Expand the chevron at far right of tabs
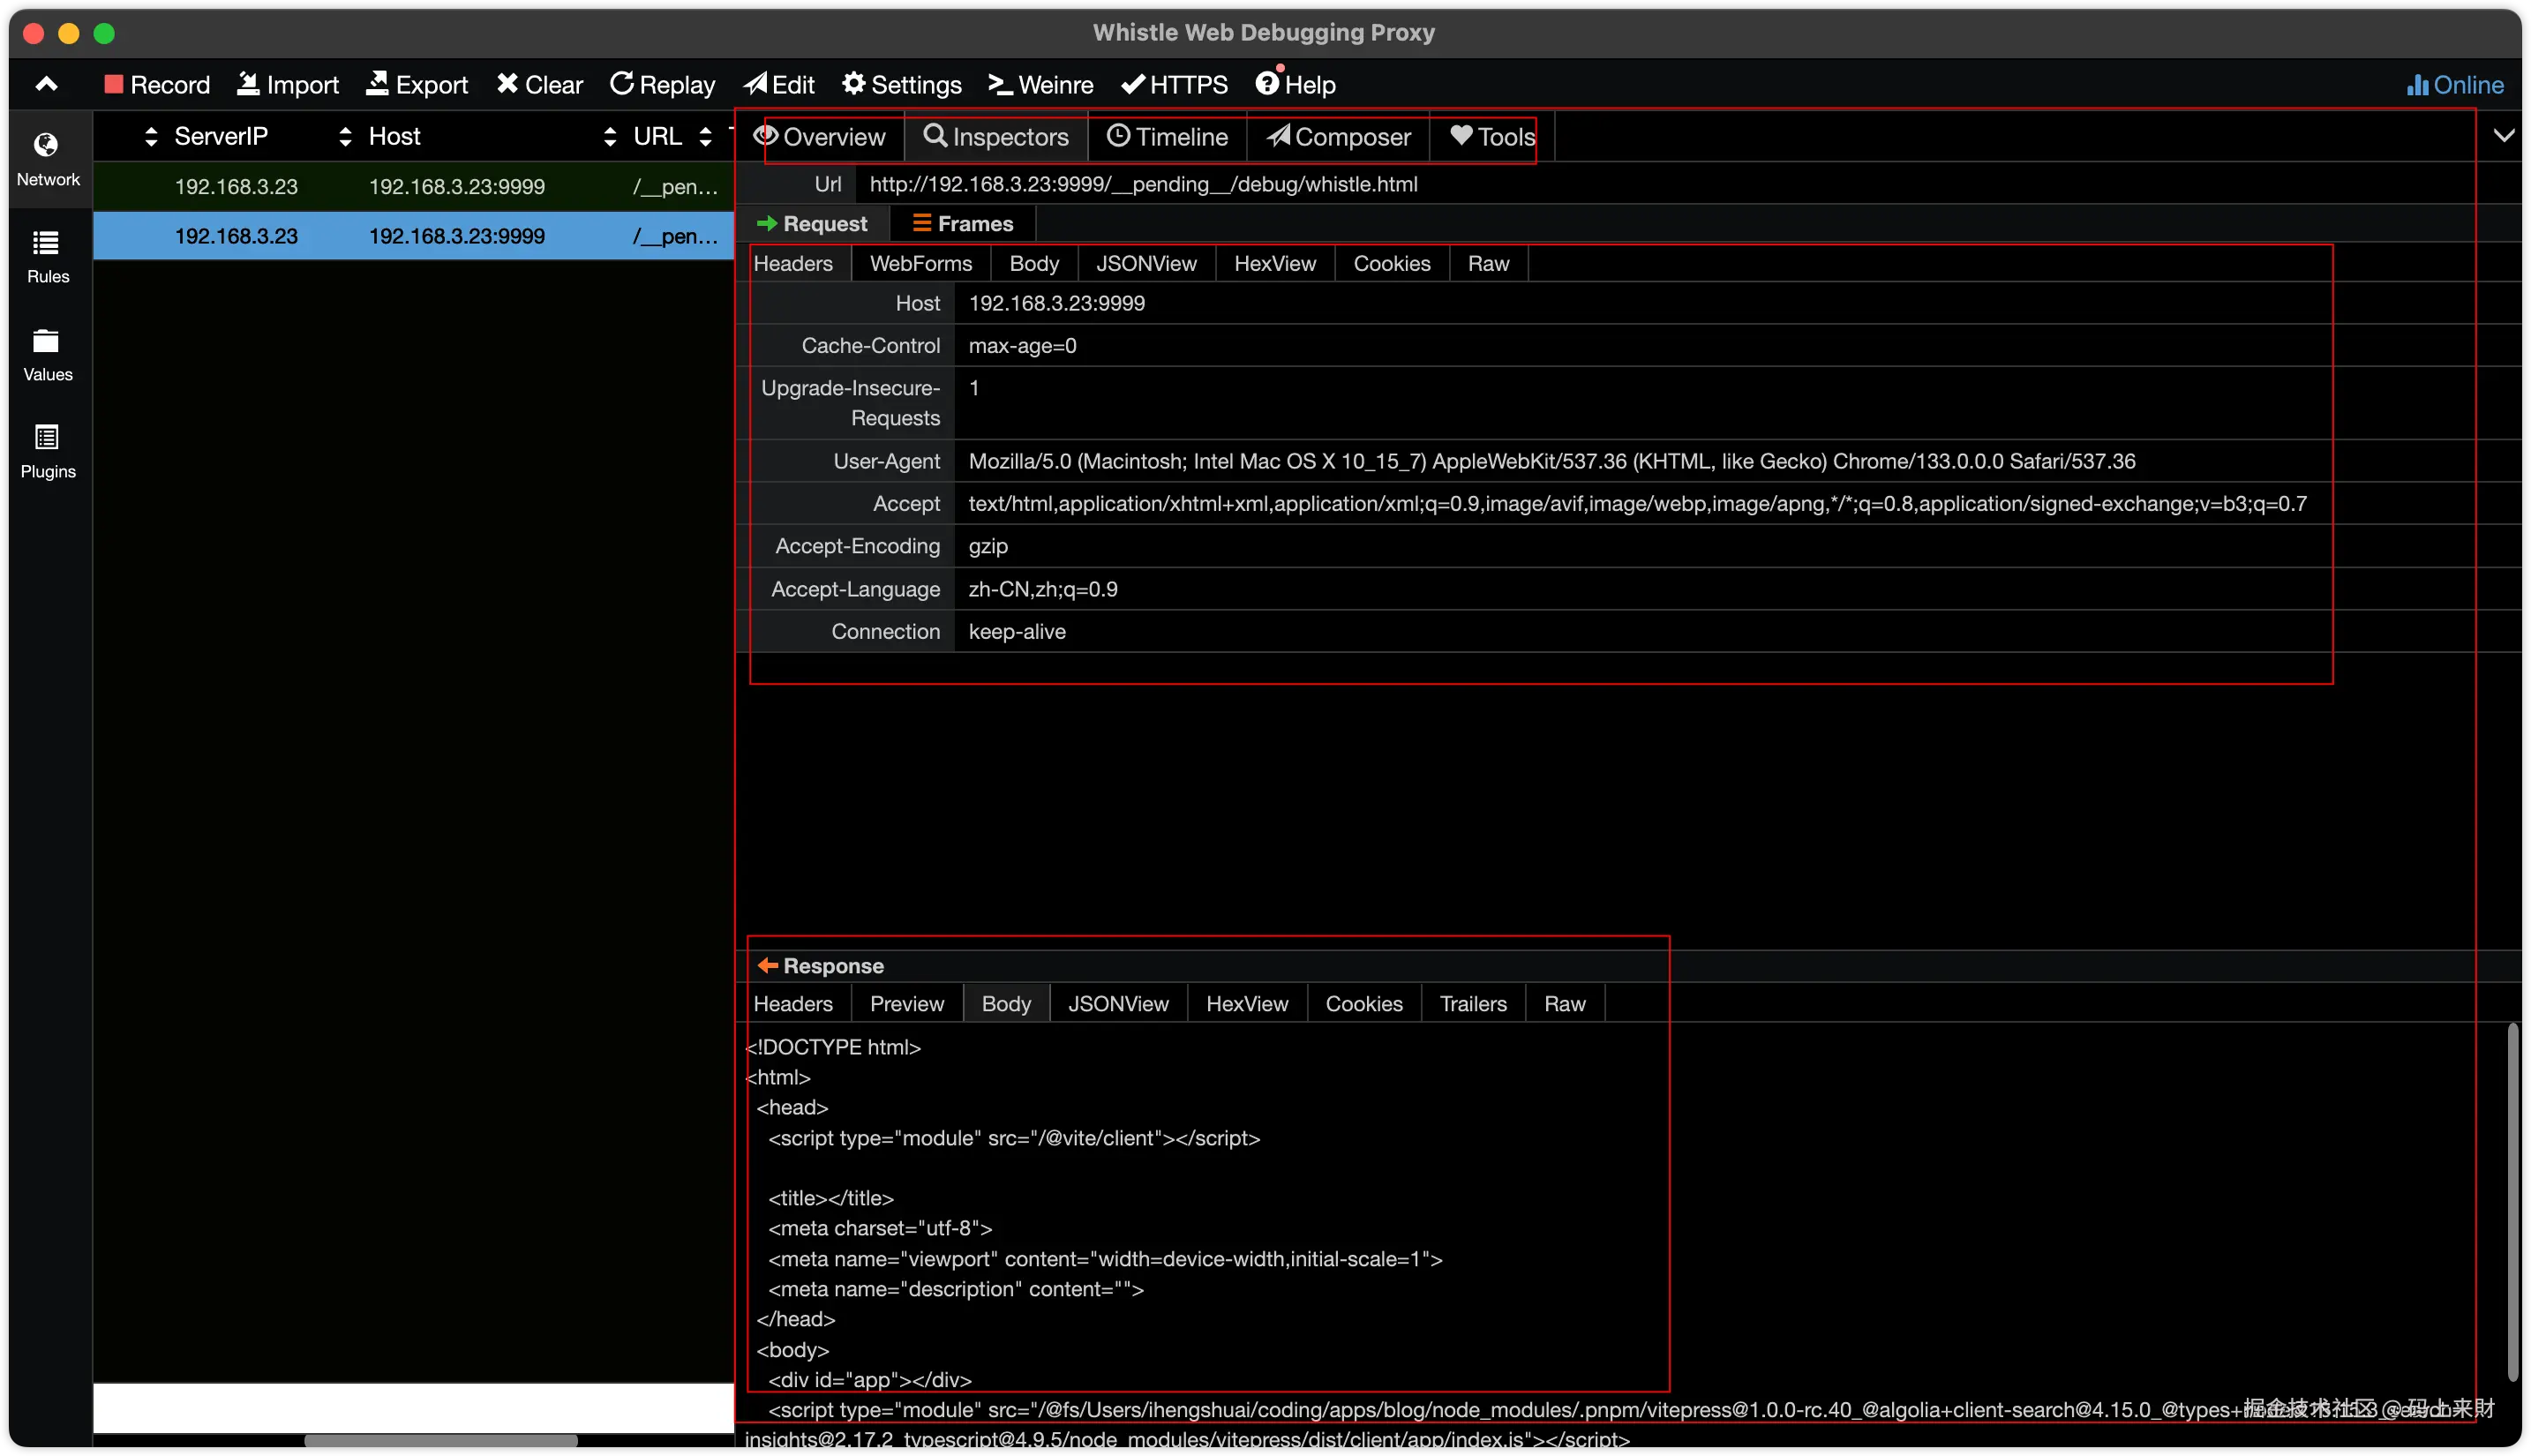The image size is (2531, 1456). [x=2503, y=136]
